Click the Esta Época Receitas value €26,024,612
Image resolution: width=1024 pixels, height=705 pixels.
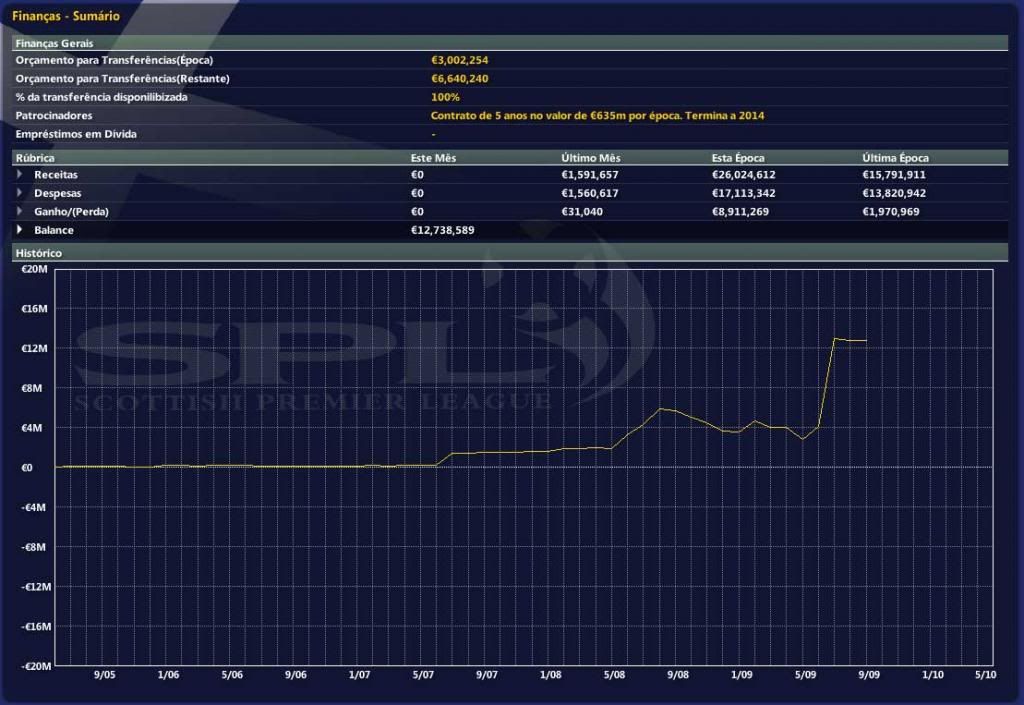pos(744,175)
